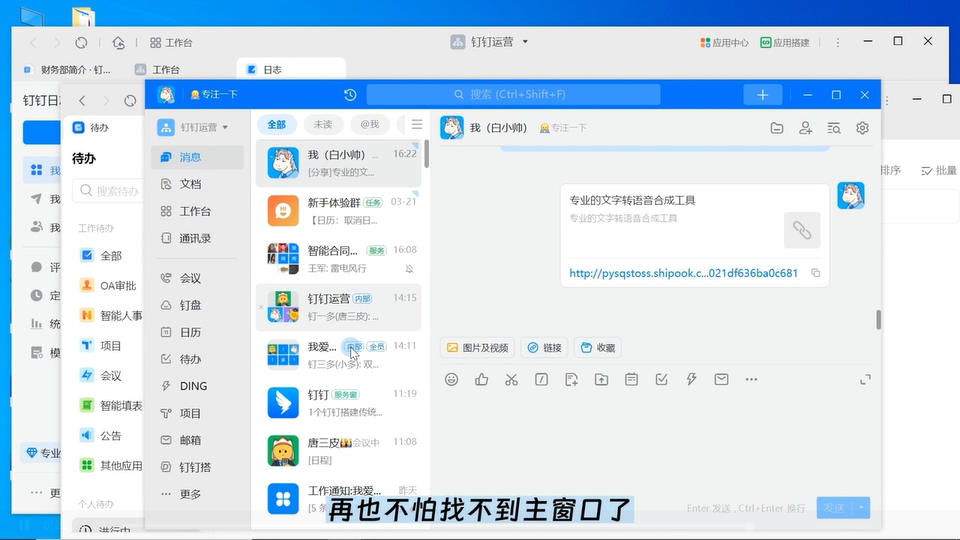This screenshot has width=960, height=540.
Task: Open the pysqstoss.shipook hyperlink
Action: point(683,273)
